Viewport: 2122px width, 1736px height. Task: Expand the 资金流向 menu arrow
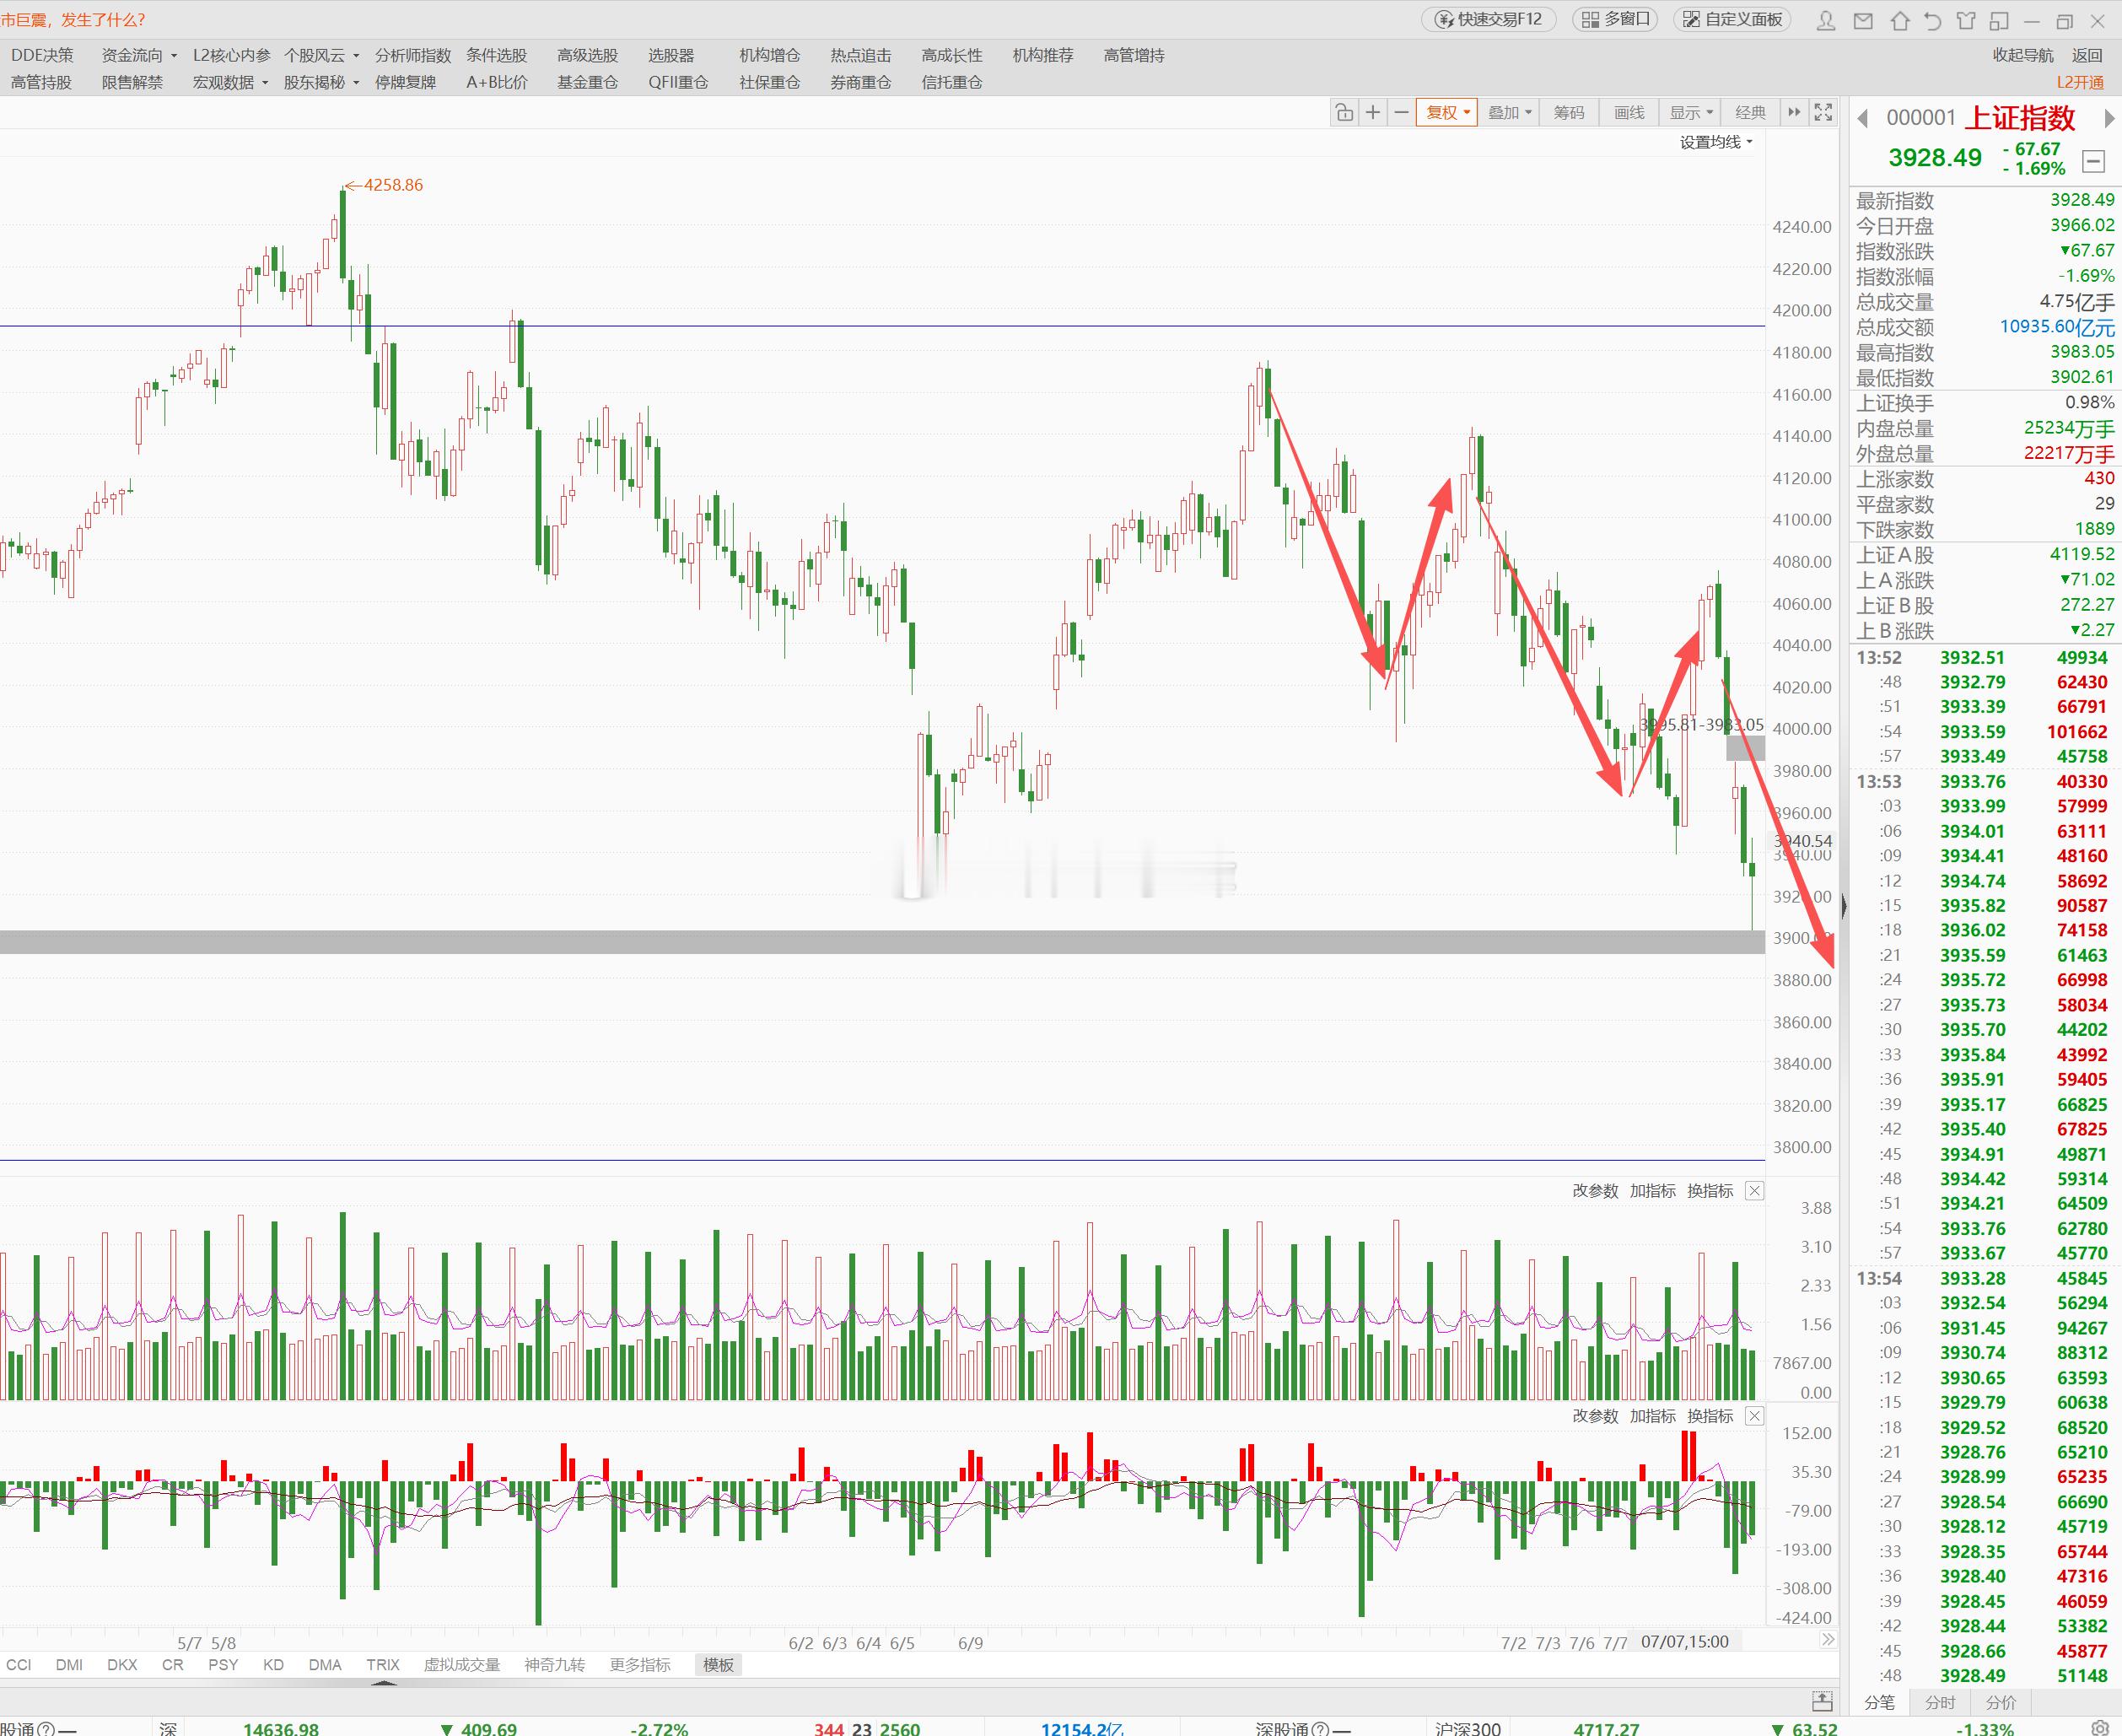click(x=174, y=56)
